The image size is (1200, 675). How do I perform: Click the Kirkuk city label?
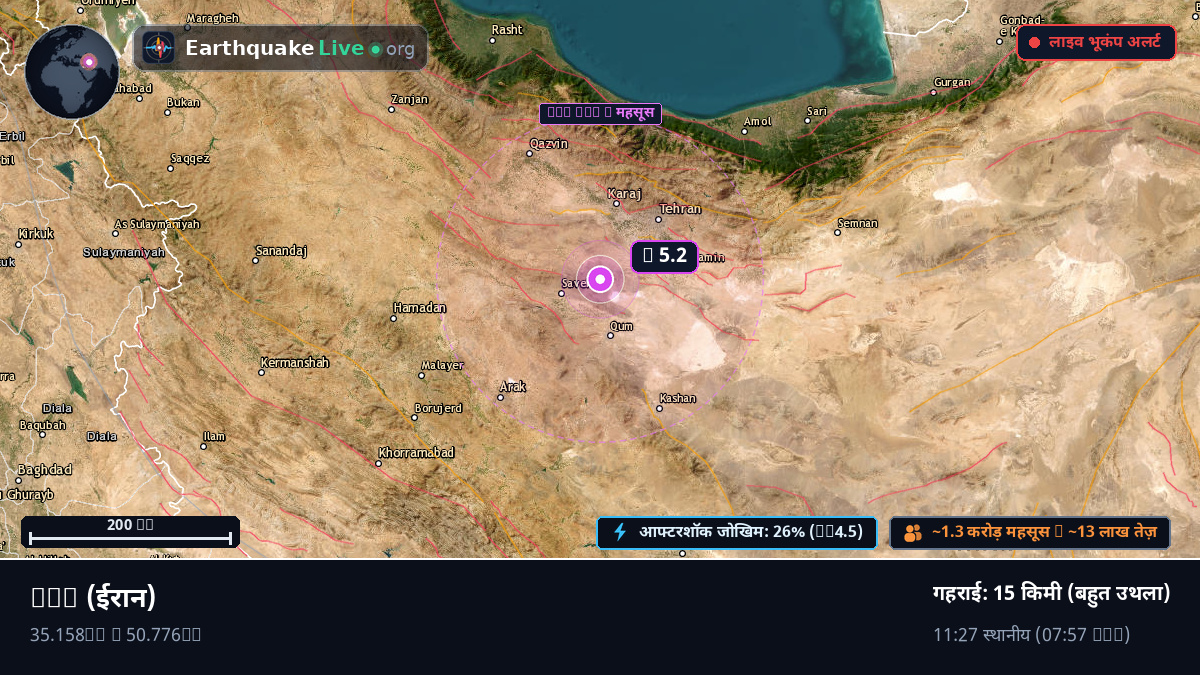click(x=35, y=233)
